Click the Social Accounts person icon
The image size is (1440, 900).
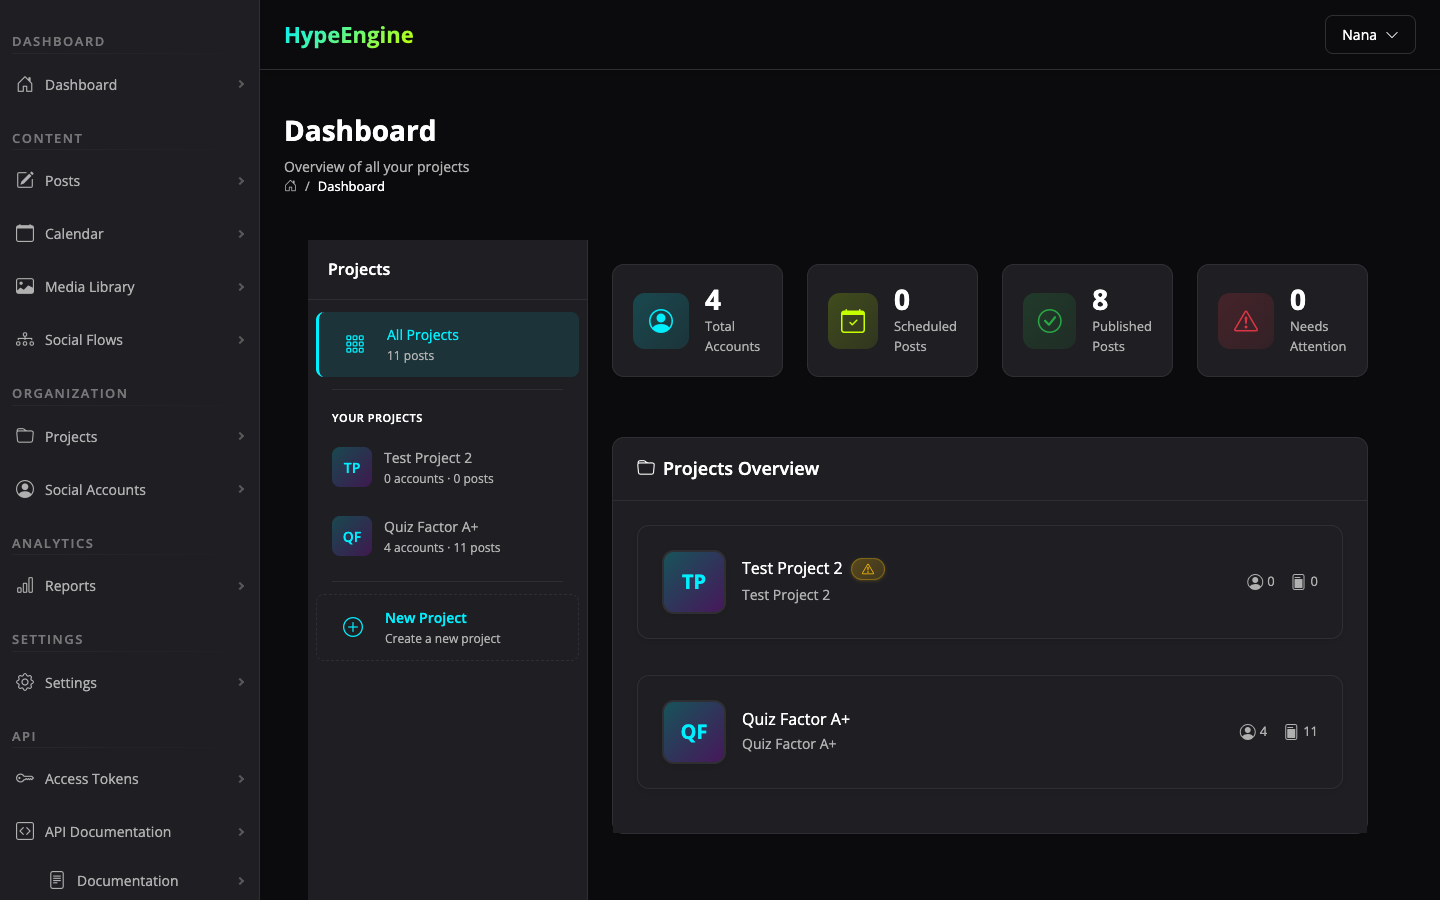point(25,489)
